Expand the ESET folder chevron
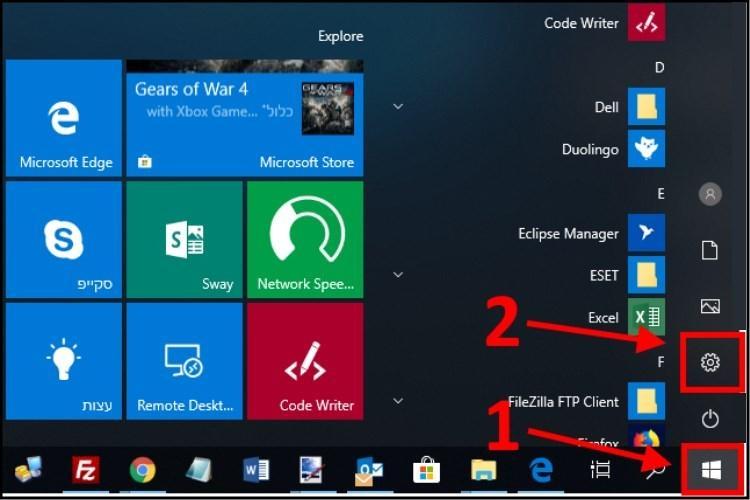Image resolution: width=750 pixels, height=500 pixels. (x=398, y=275)
